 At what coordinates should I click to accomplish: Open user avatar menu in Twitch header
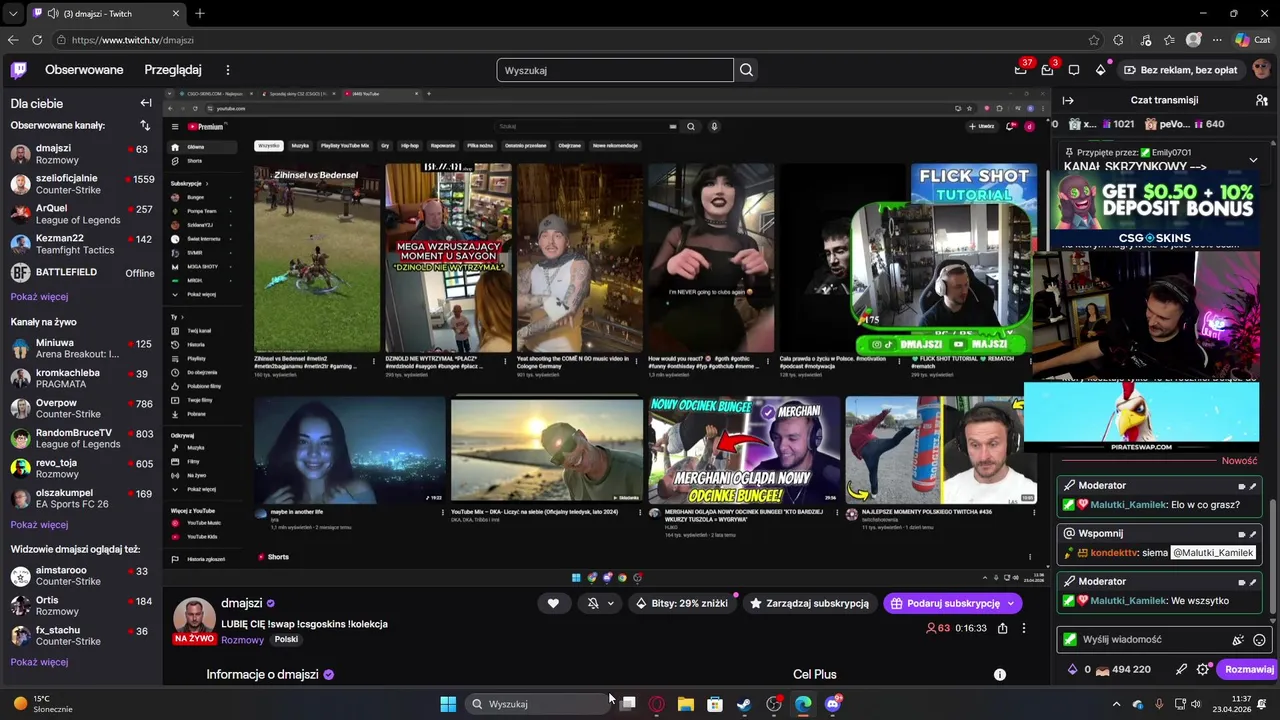(1261, 70)
